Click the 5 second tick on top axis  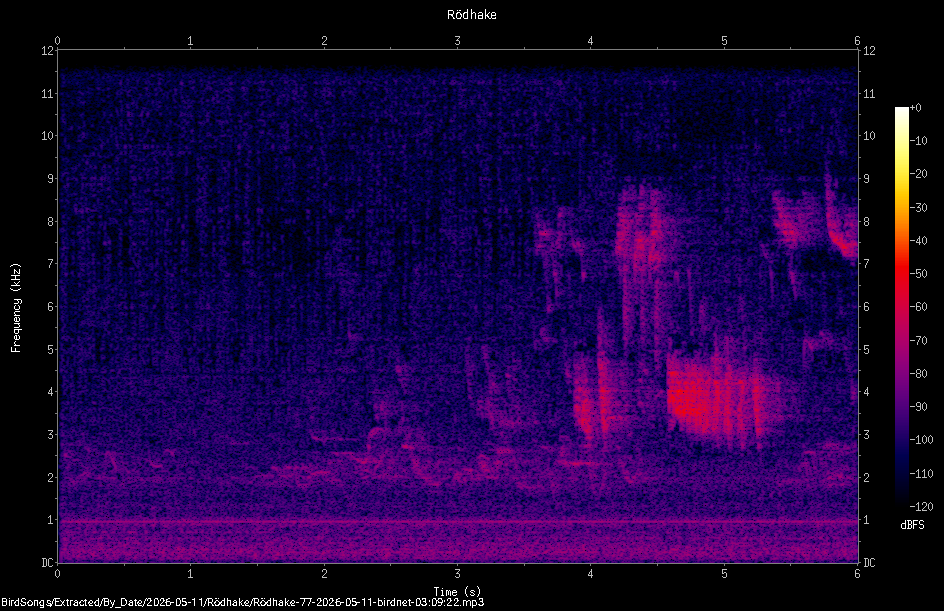click(724, 41)
